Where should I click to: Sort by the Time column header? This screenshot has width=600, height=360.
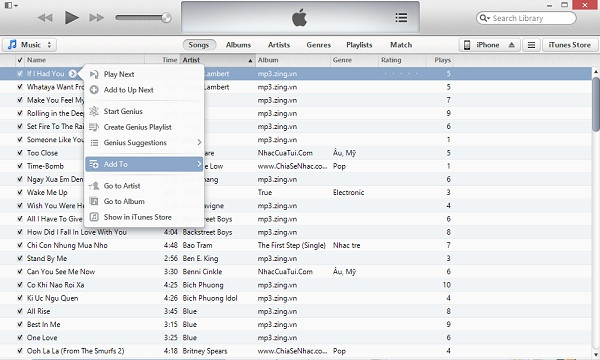click(x=170, y=60)
